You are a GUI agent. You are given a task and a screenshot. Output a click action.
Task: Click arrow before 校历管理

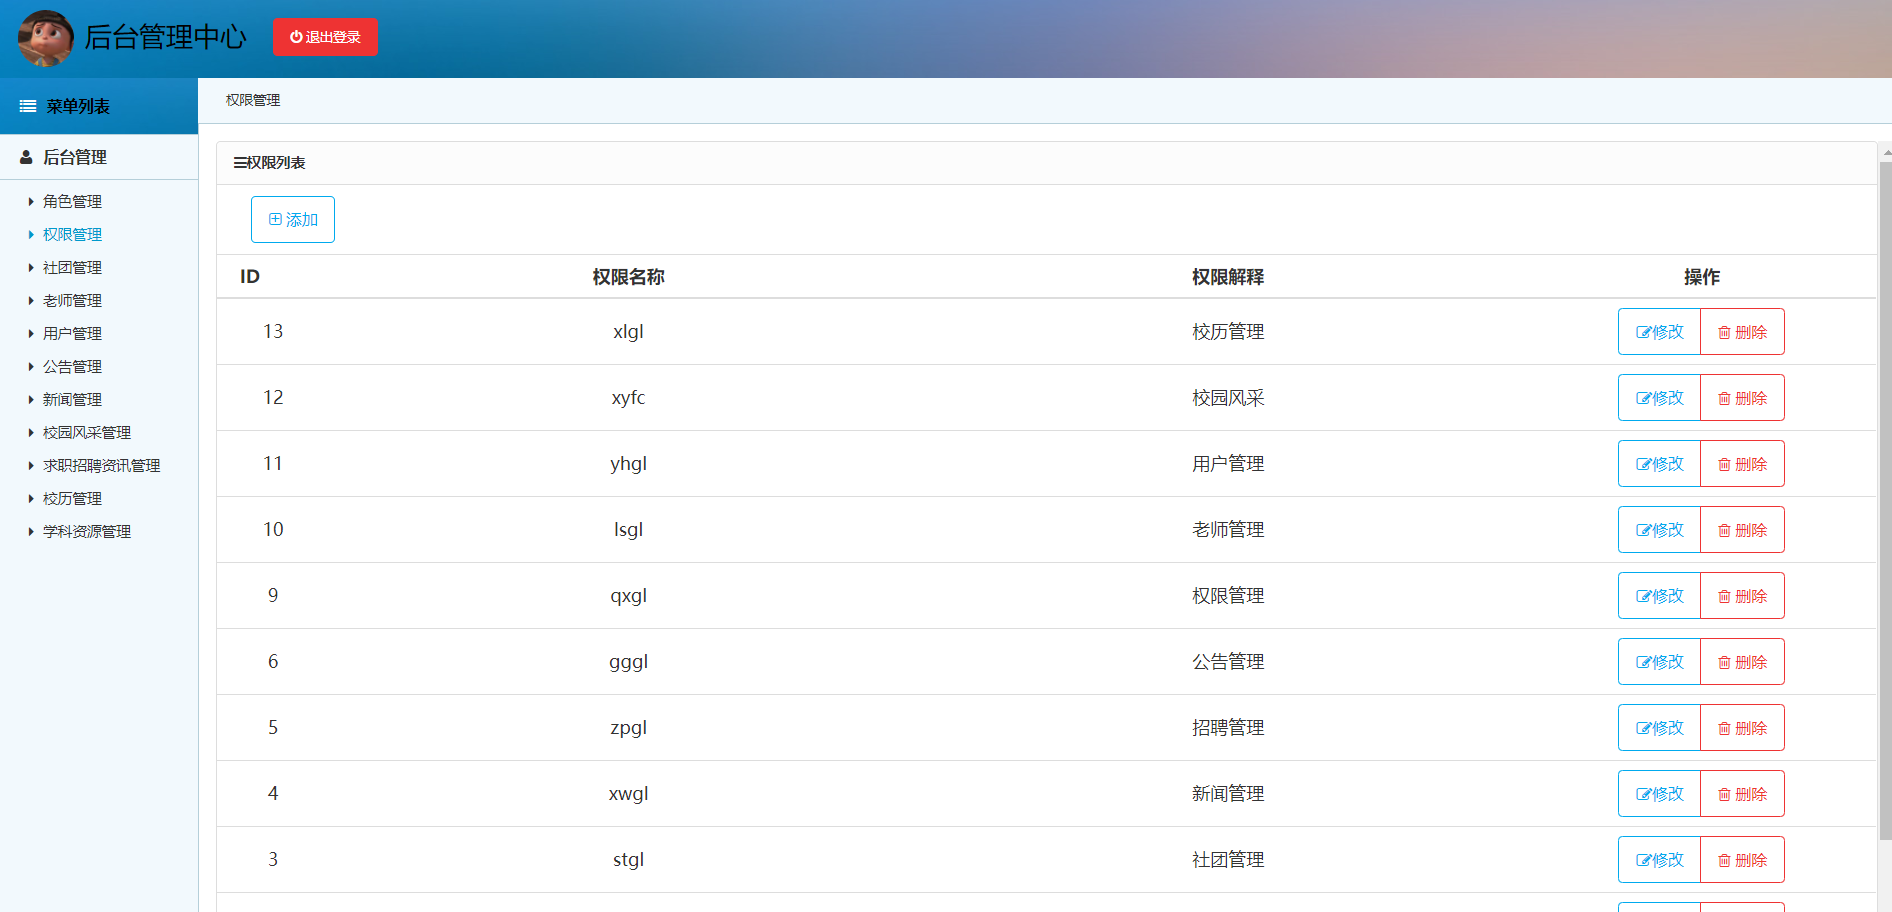click(x=31, y=498)
